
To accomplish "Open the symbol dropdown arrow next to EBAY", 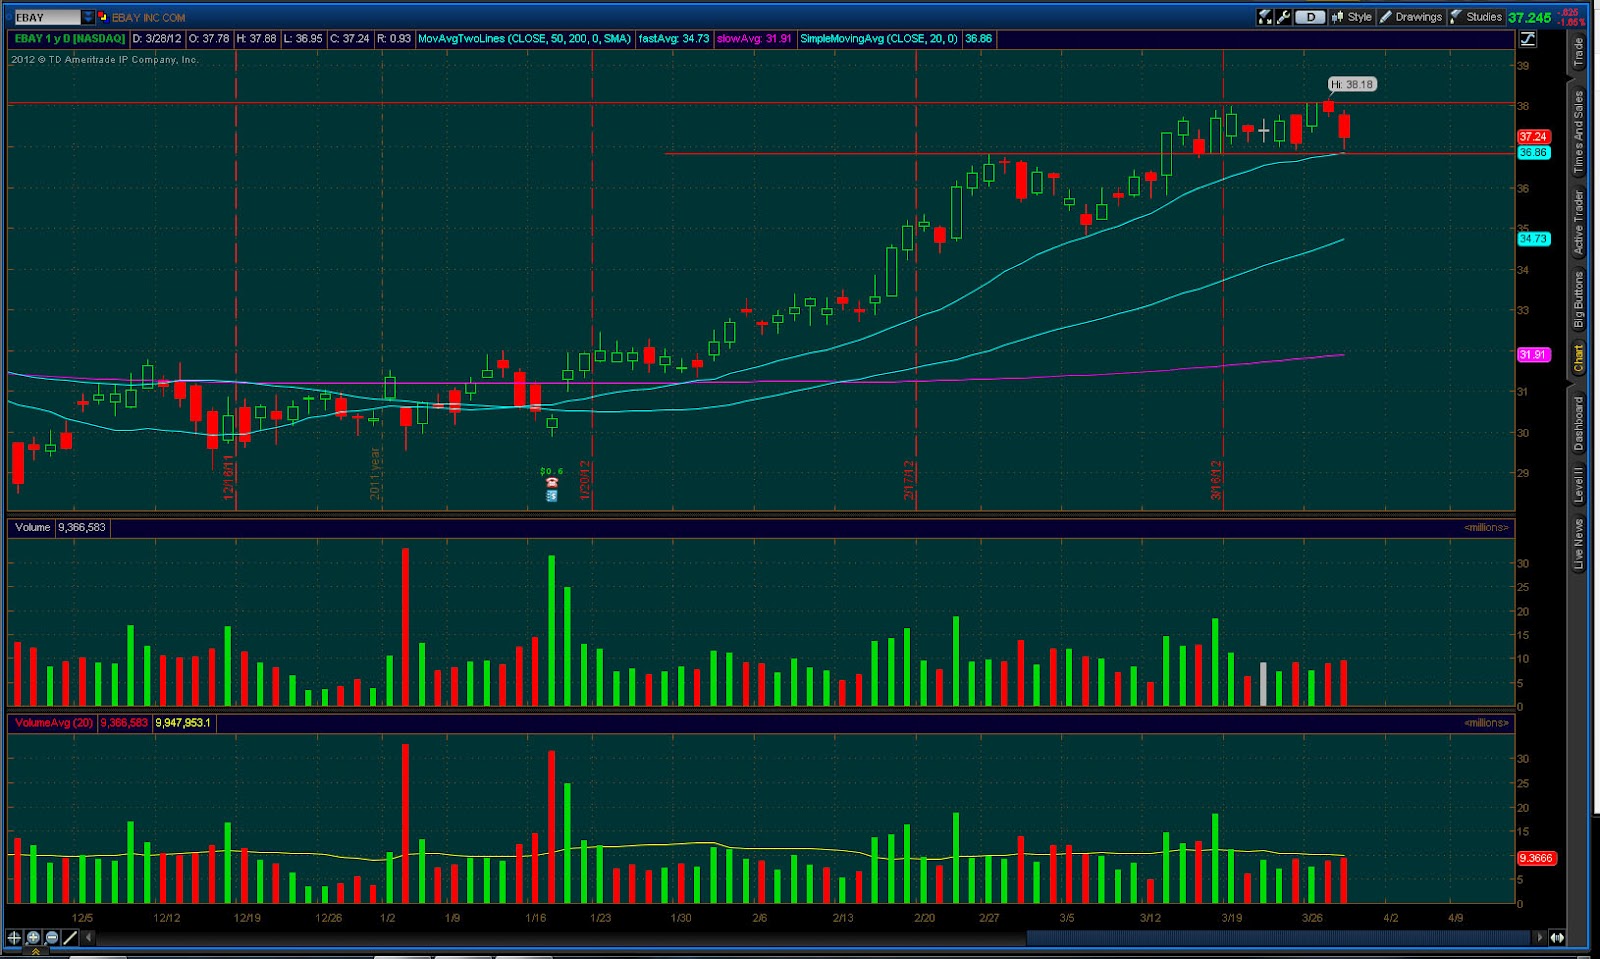I will pyautogui.click(x=88, y=17).
